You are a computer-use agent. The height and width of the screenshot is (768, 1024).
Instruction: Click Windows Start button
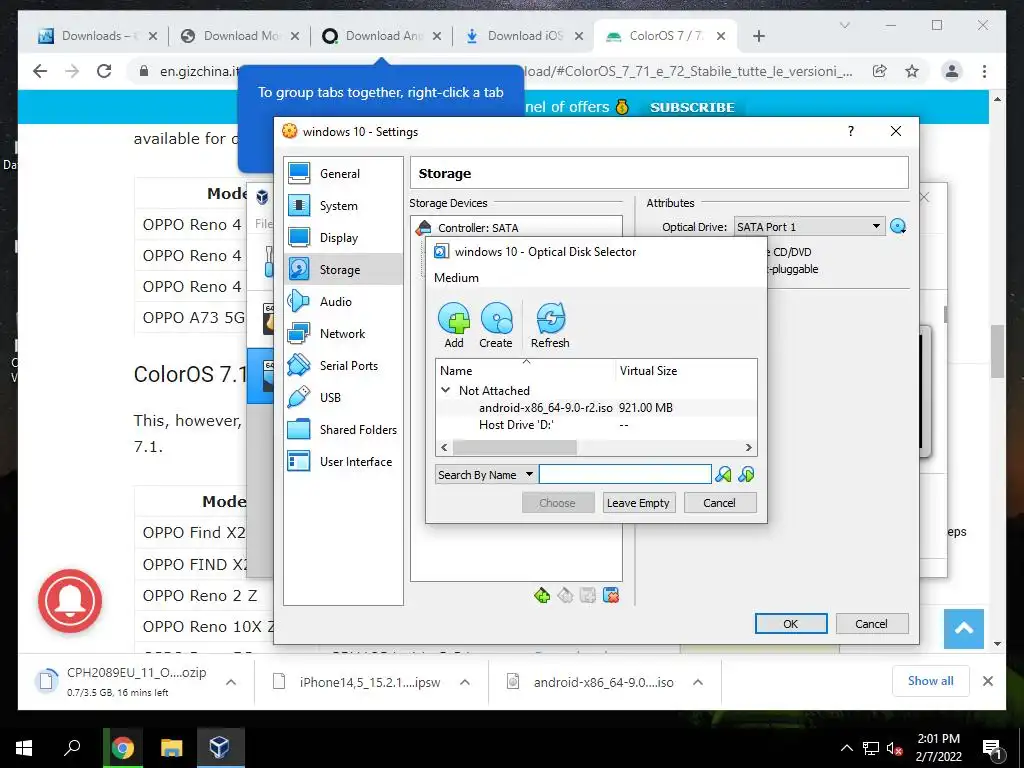(x=24, y=747)
